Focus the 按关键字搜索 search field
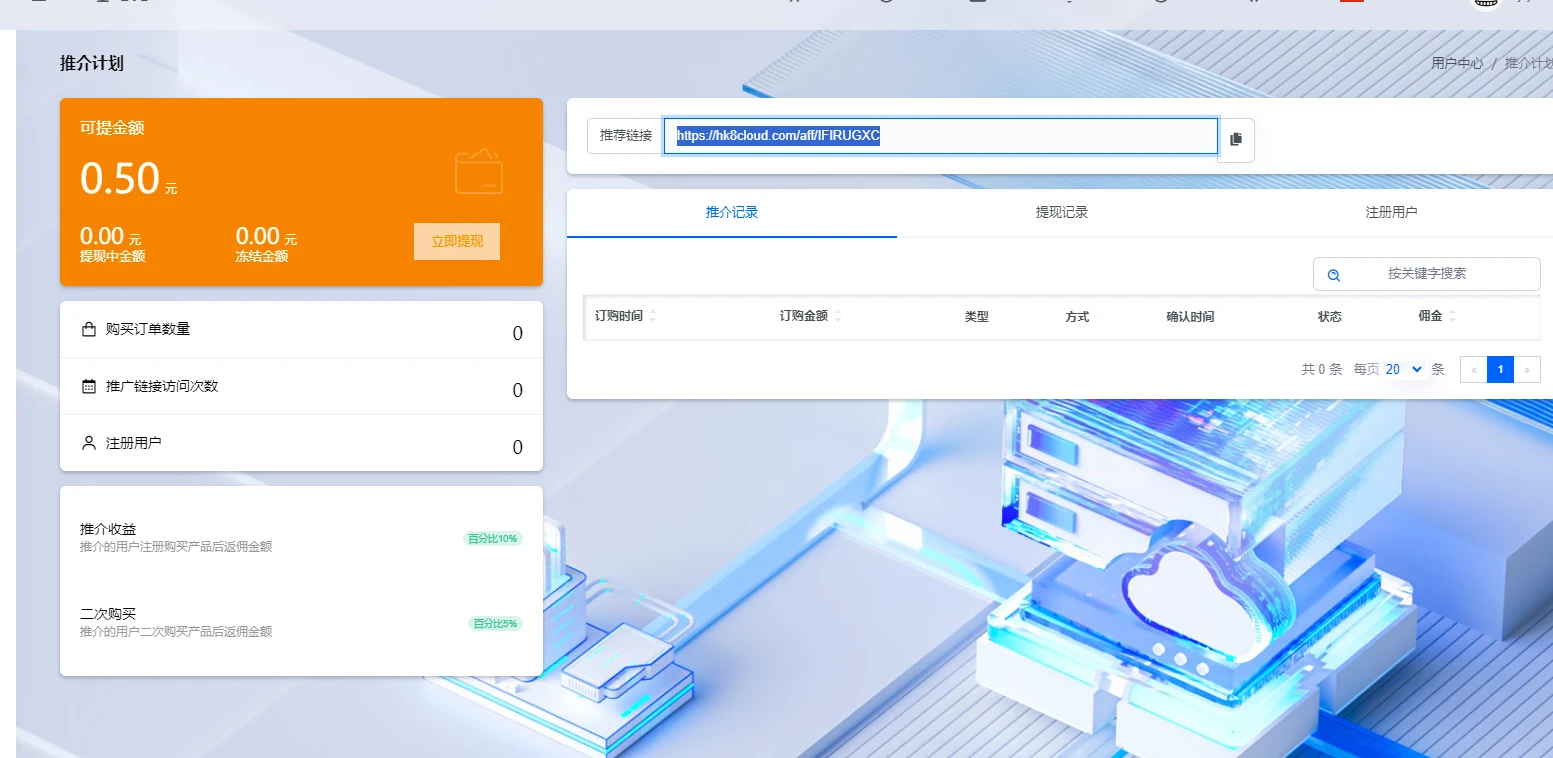 pos(1436,274)
